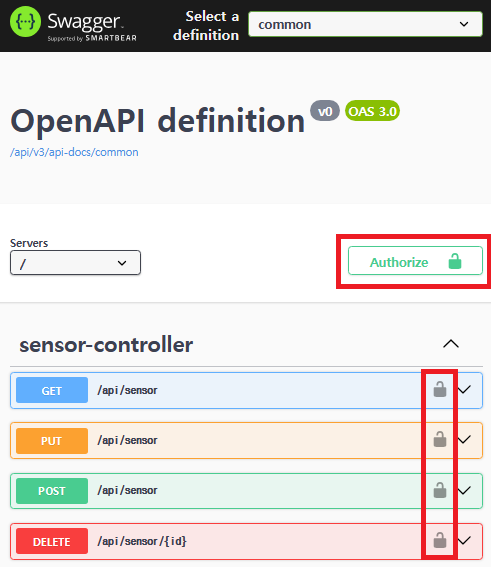491x567 pixels.
Task: Click the lock icon on DELETE /api/sensor/{id}
Action: click(x=440, y=540)
